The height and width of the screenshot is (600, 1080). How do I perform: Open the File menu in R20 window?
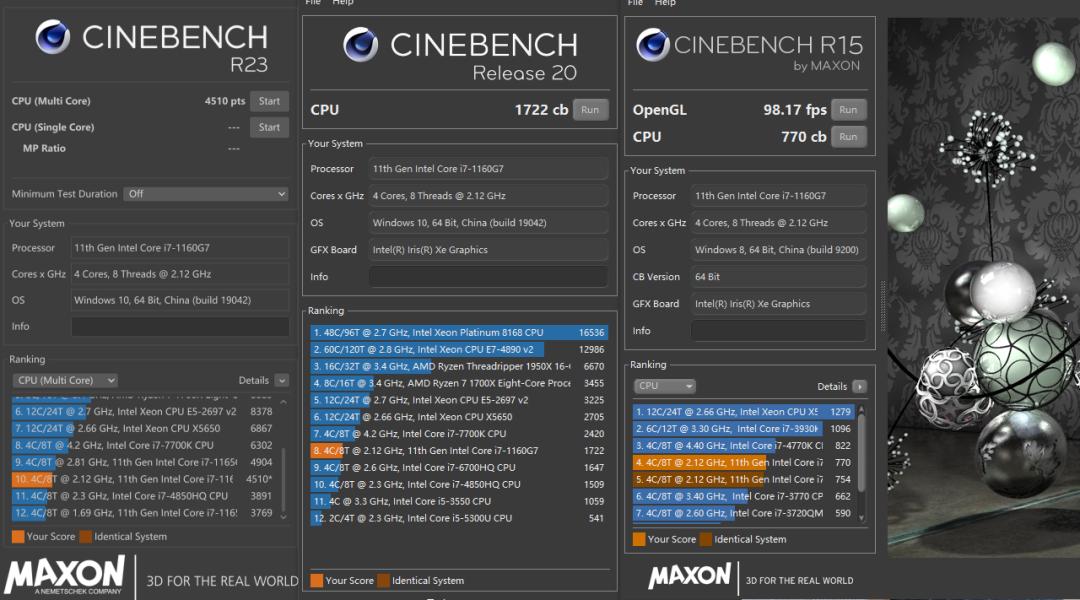[x=313, y=3]
